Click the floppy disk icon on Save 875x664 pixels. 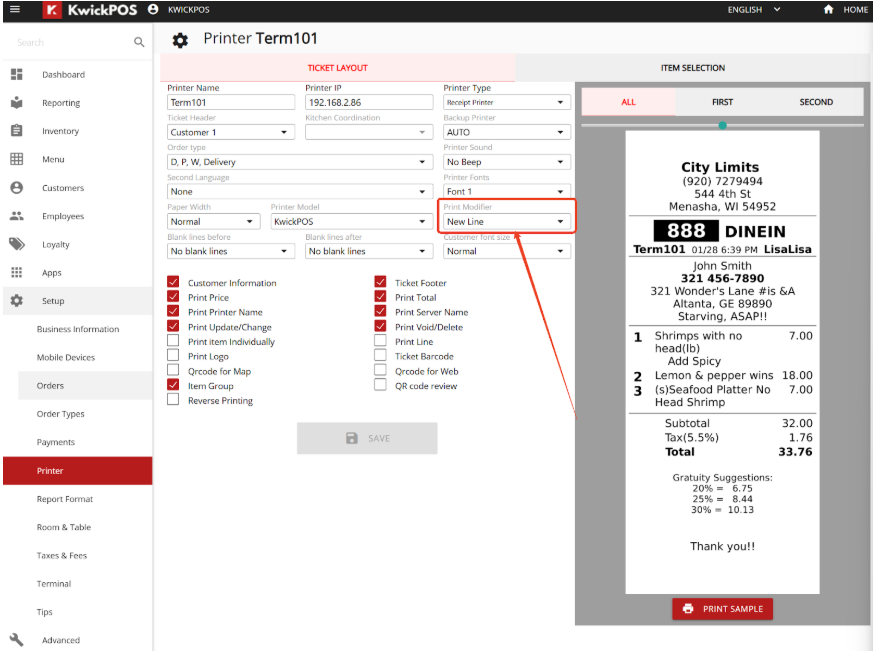click(352, 438)
